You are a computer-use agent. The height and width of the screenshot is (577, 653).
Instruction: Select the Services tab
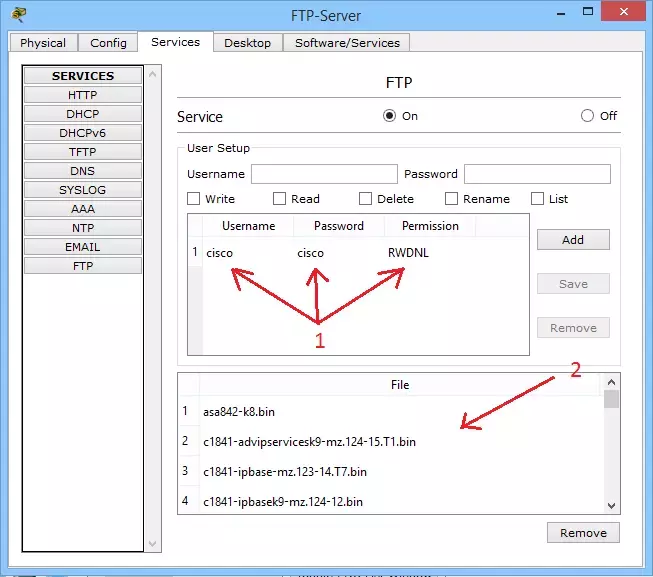[x=175, y=42]
